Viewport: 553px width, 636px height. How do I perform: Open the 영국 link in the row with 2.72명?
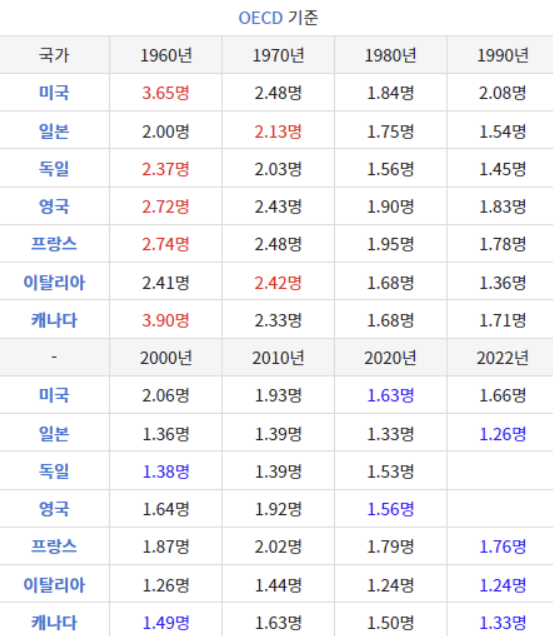click(x=54, y=206)
